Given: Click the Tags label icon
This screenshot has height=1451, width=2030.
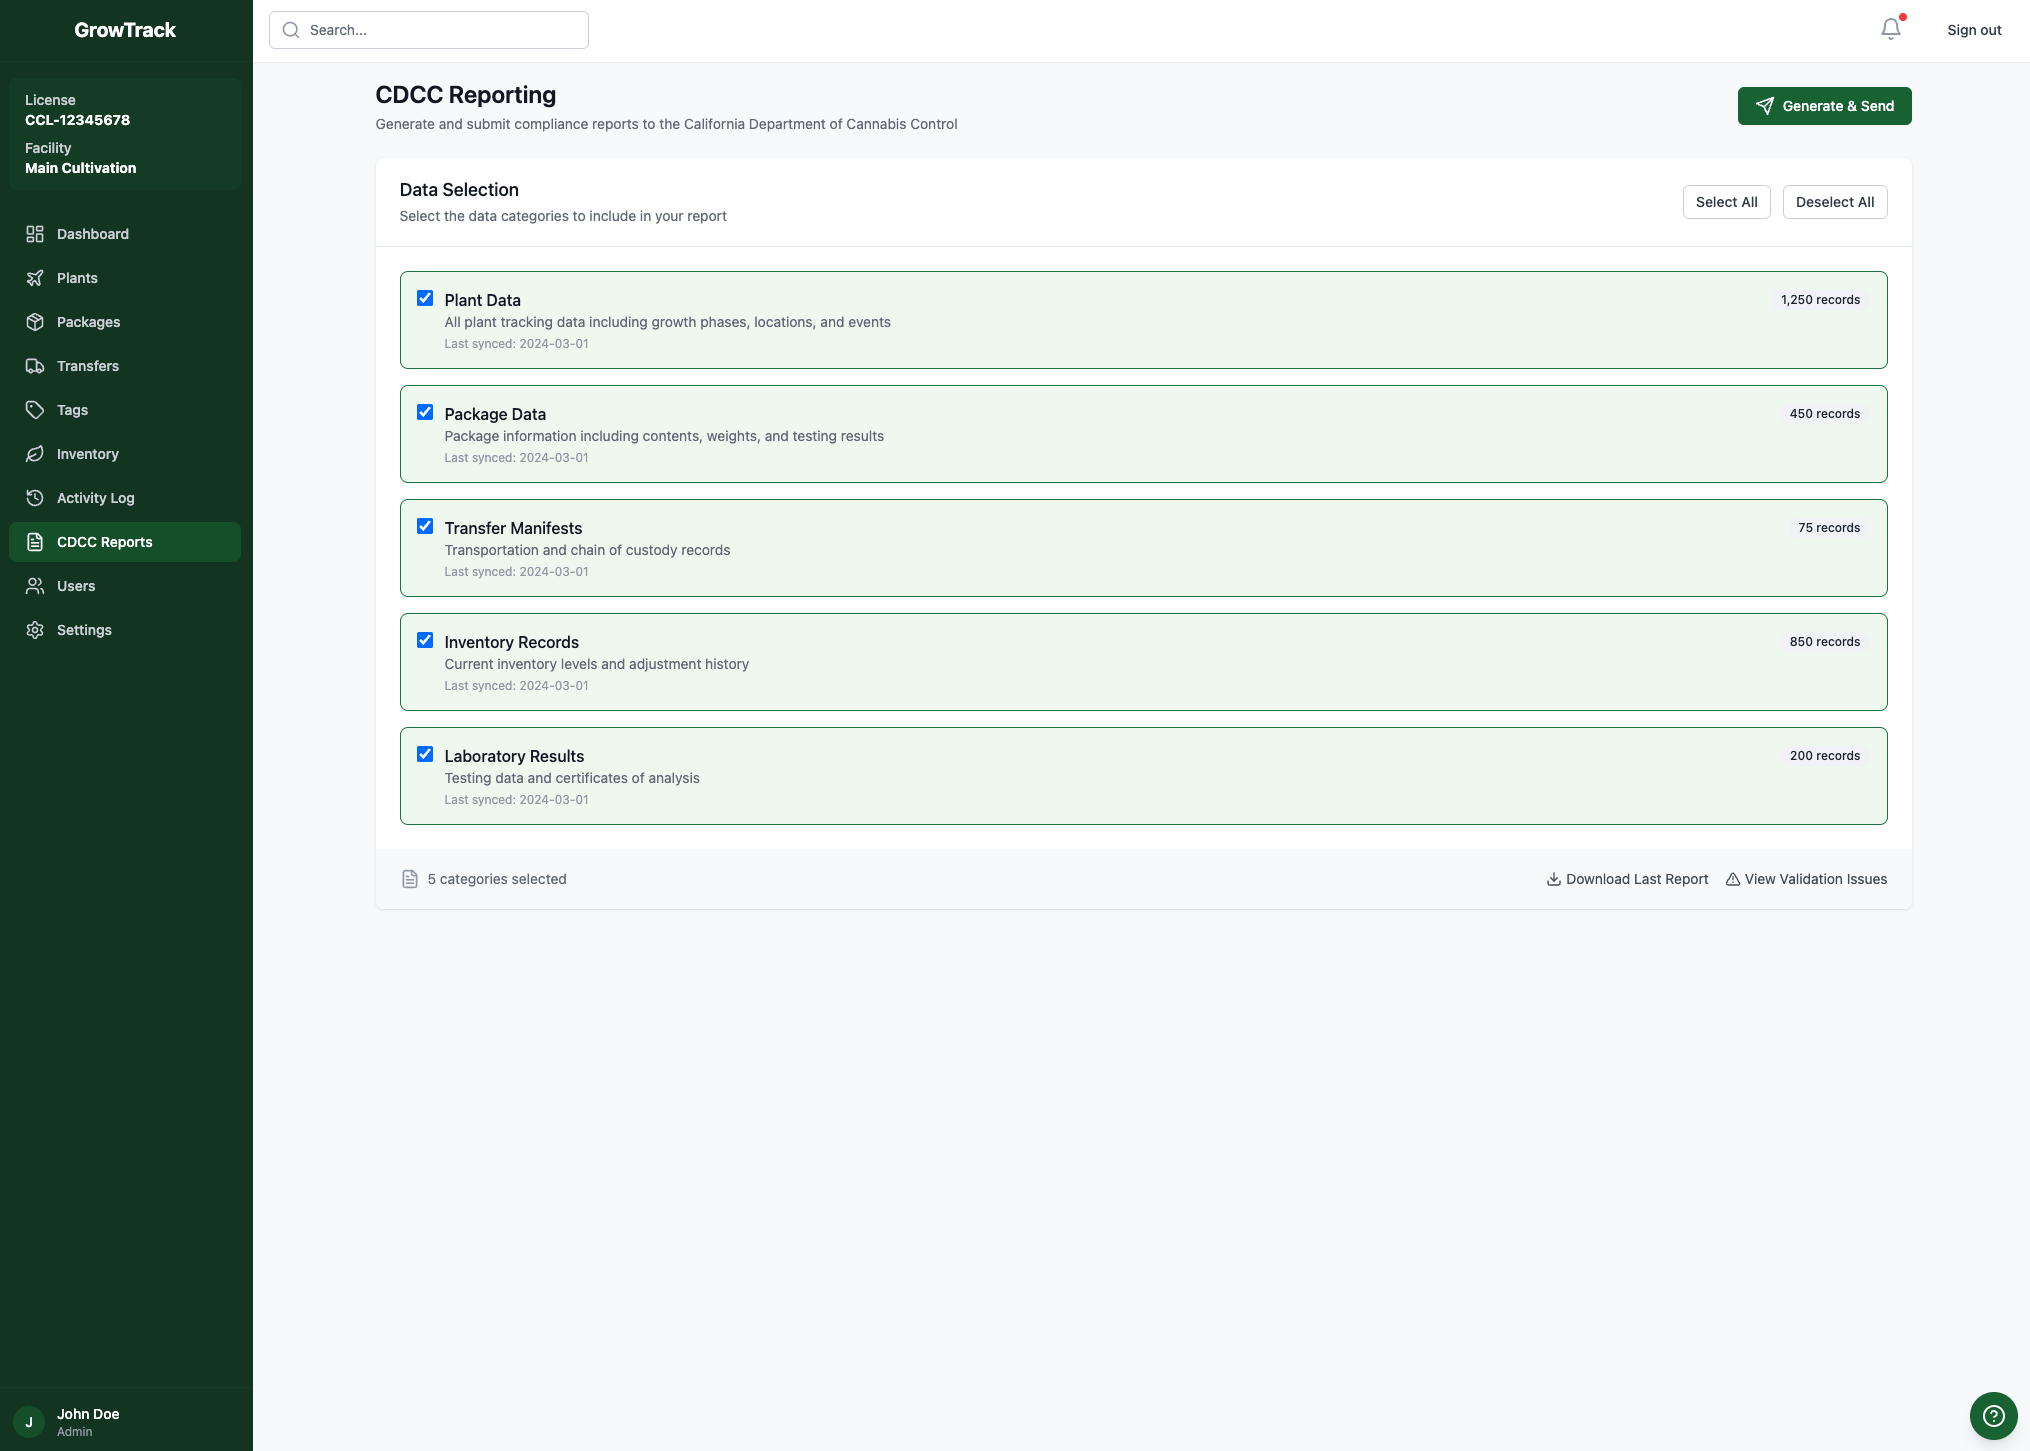Looking at the screenshot, I should [x=35, y=410].
